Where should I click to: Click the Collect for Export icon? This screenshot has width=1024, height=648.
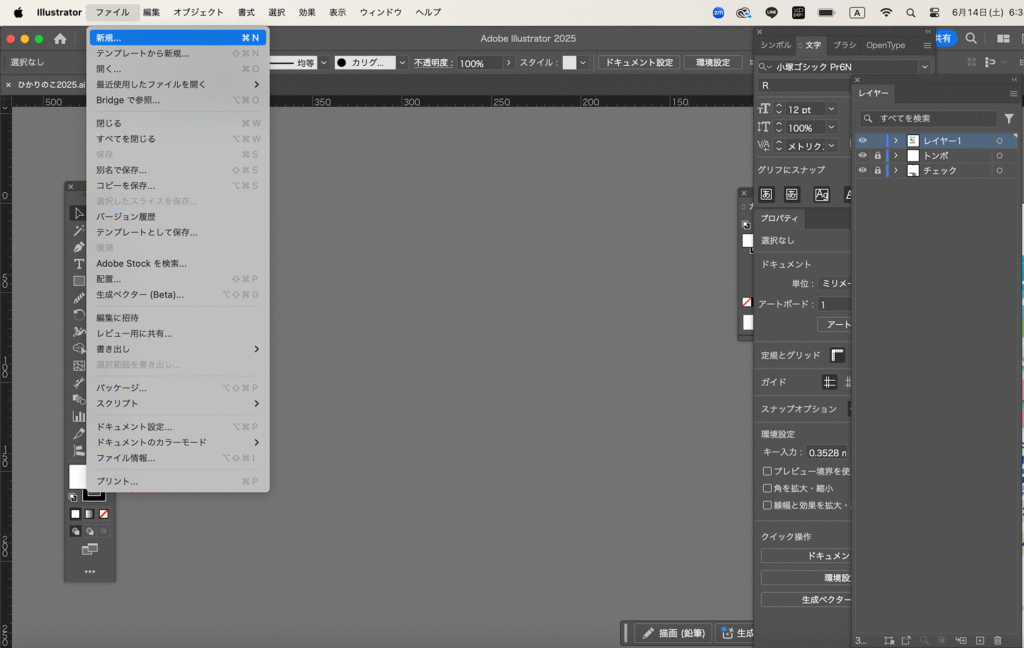[x=906, y=641]
